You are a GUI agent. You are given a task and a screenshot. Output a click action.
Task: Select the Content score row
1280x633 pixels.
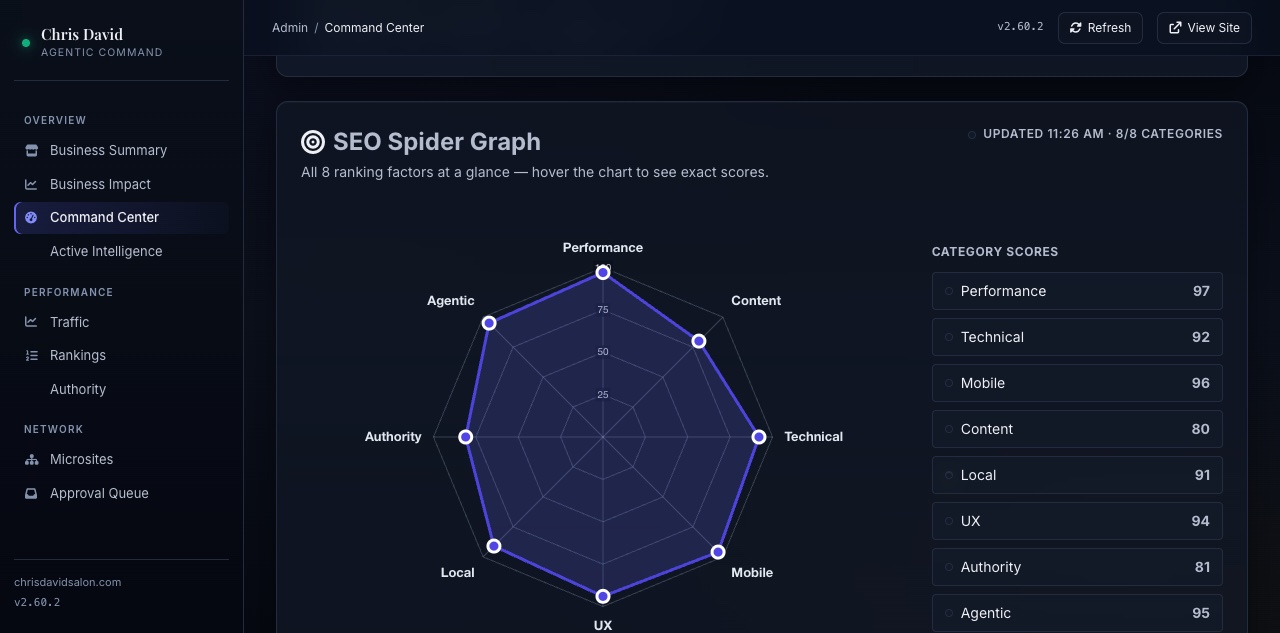(1077, 429)
